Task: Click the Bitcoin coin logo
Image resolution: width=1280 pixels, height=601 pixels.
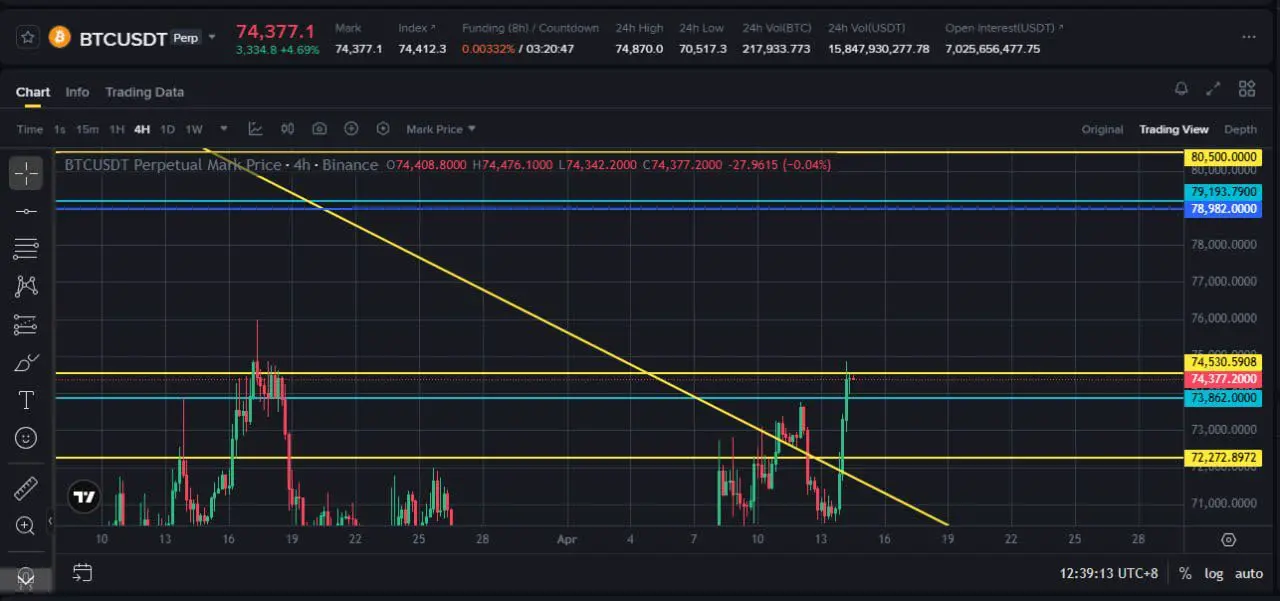Action: pyautogui.click(x=60, y=38)
